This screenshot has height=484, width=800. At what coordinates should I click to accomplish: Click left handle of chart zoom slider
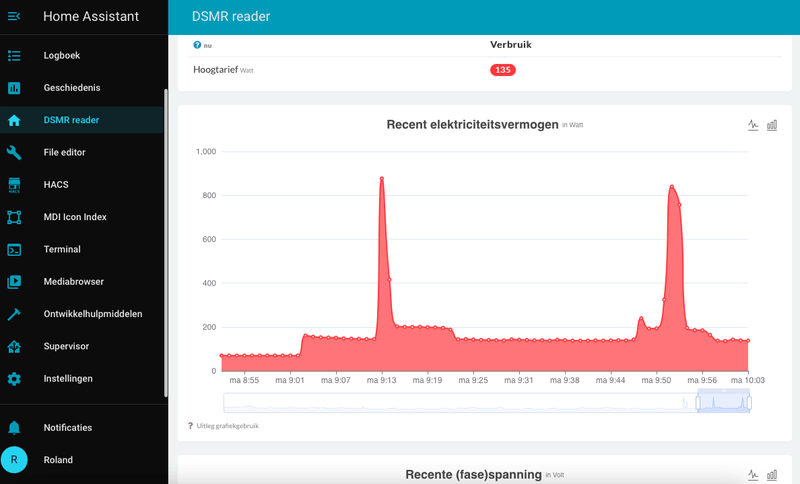(698, 403)
